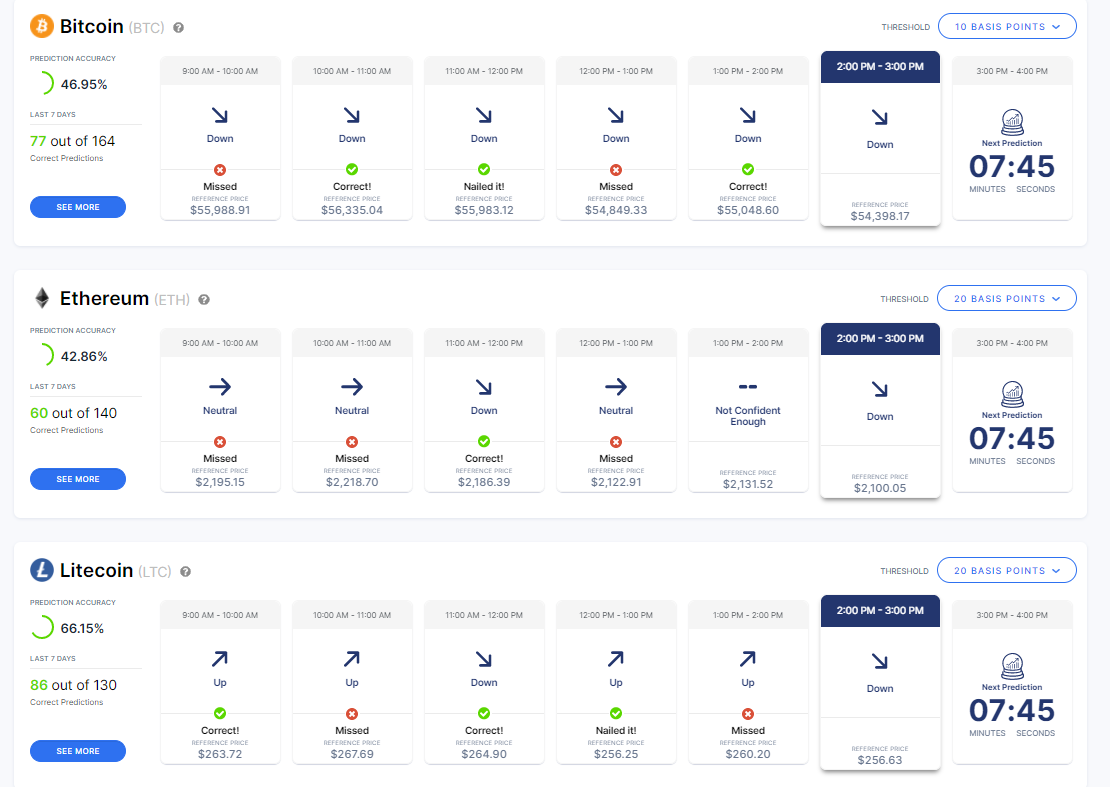This screenshot has width=1110, height=787.
Task: Click See More under Bitcoin accuracy
Action: point(78,207)
